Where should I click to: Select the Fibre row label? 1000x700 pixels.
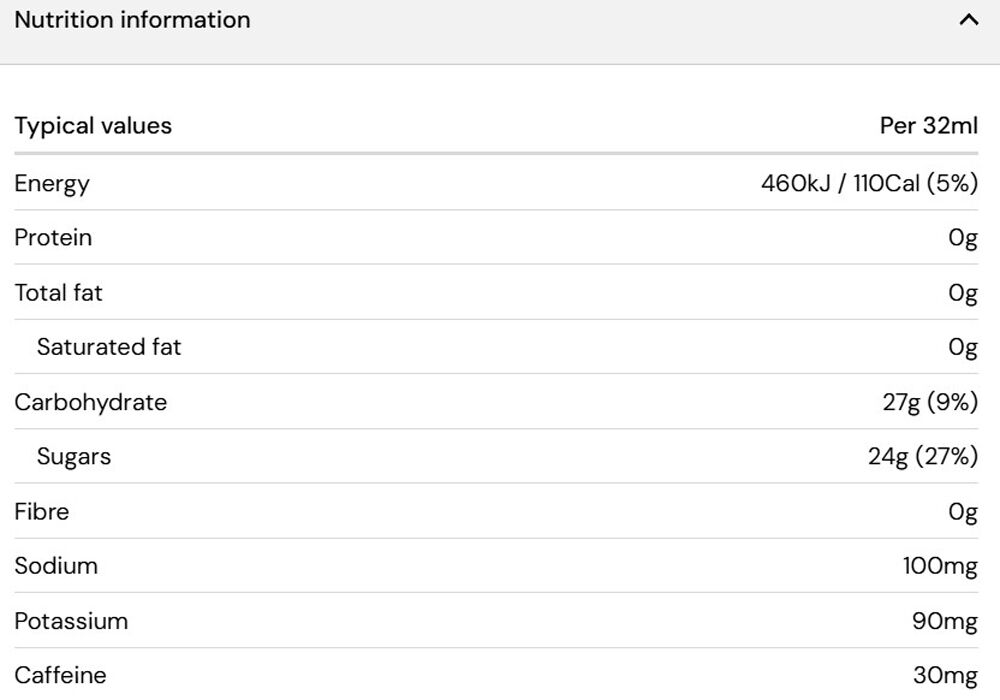(x=42, y=511)
